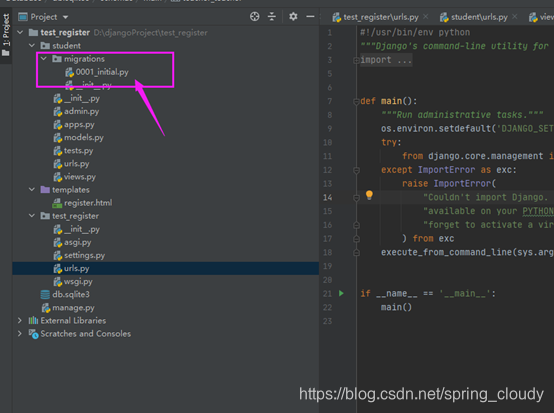Collapse the student folder
Viewport: 554px width, 413px height.
pyautogui.click(x=32, y=46)
